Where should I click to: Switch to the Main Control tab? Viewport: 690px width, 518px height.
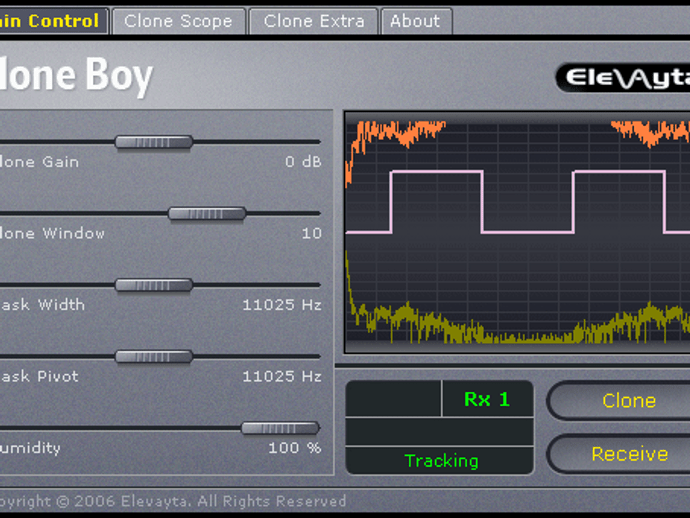click(53, 21)
